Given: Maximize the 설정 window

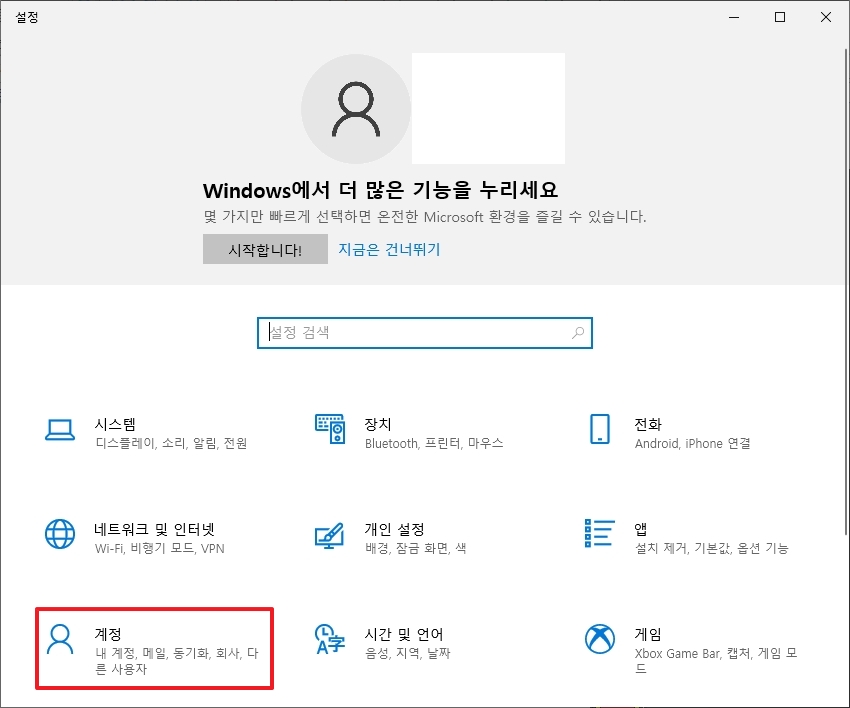Looking at the screenshot, I should (x=780, y=17).
